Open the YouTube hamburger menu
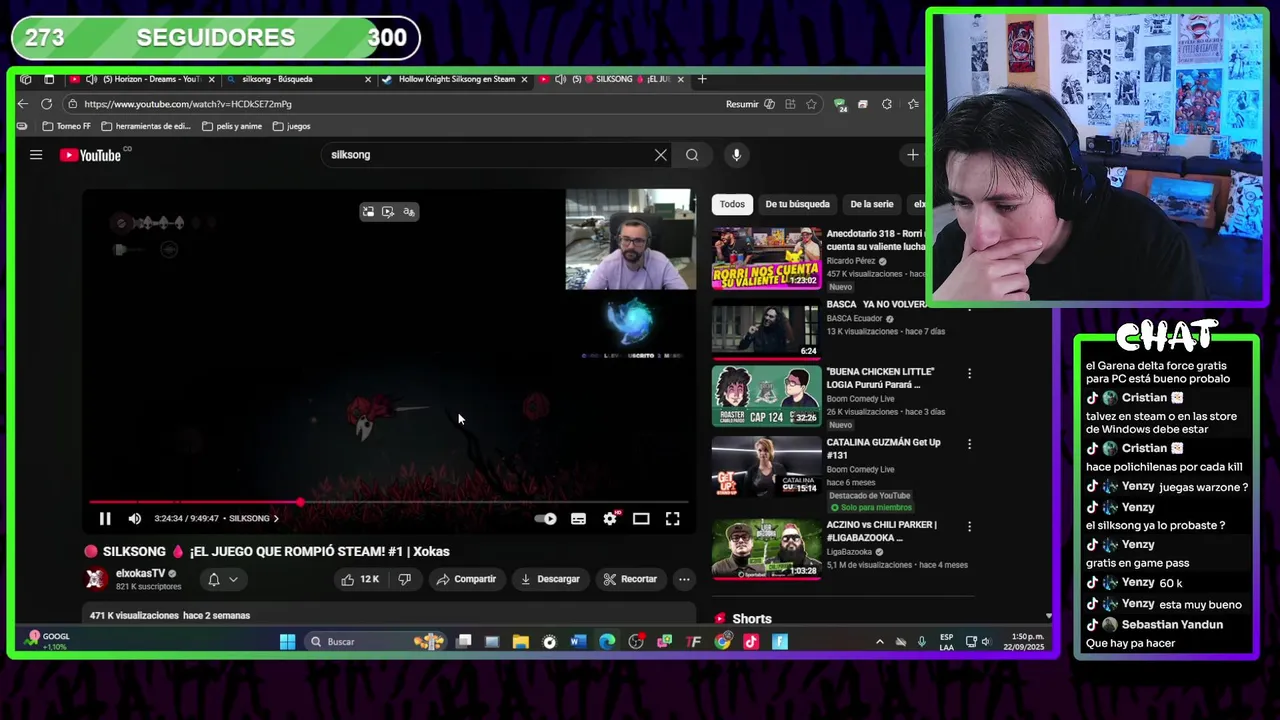This screenshot has width=1280, height=720. click(x=36, y=155)
